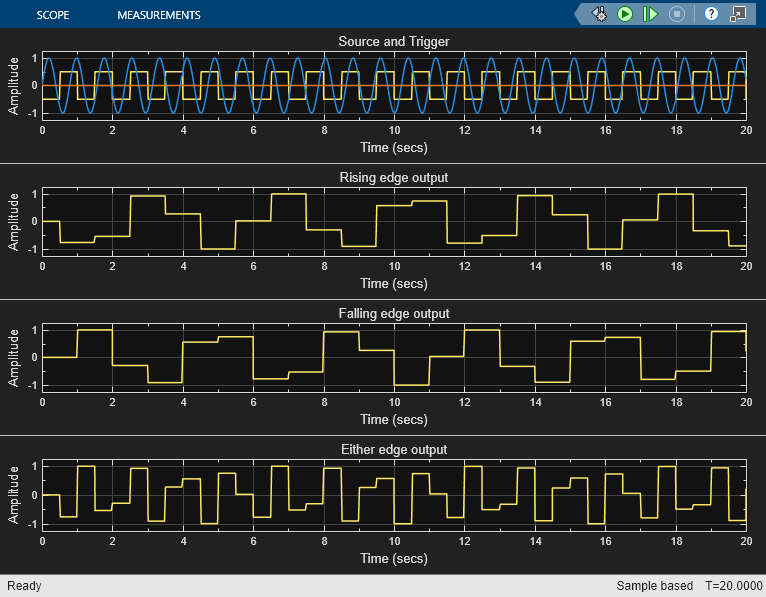This screenshot has width=766, height=597.
Task: Stop the simulation using the stop icon
Action: click(677, 14)
